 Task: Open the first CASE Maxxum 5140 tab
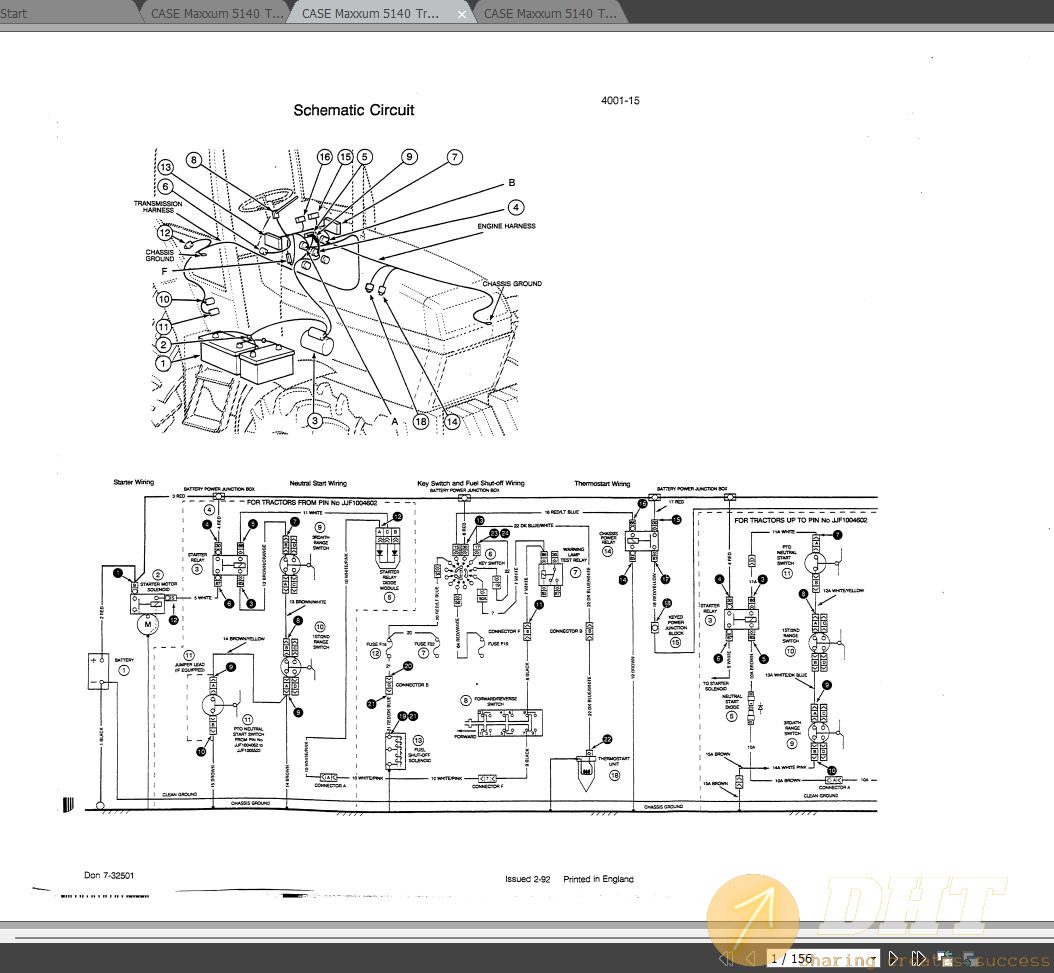coord(215,13)
